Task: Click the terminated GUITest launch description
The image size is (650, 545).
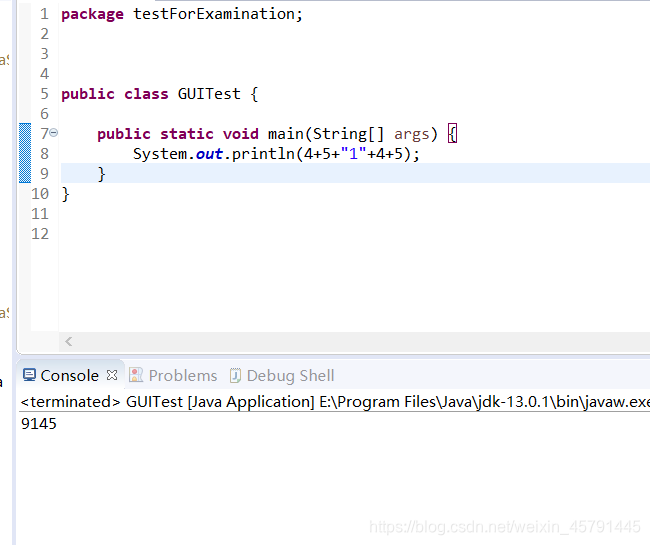Action: coord(335,402)
